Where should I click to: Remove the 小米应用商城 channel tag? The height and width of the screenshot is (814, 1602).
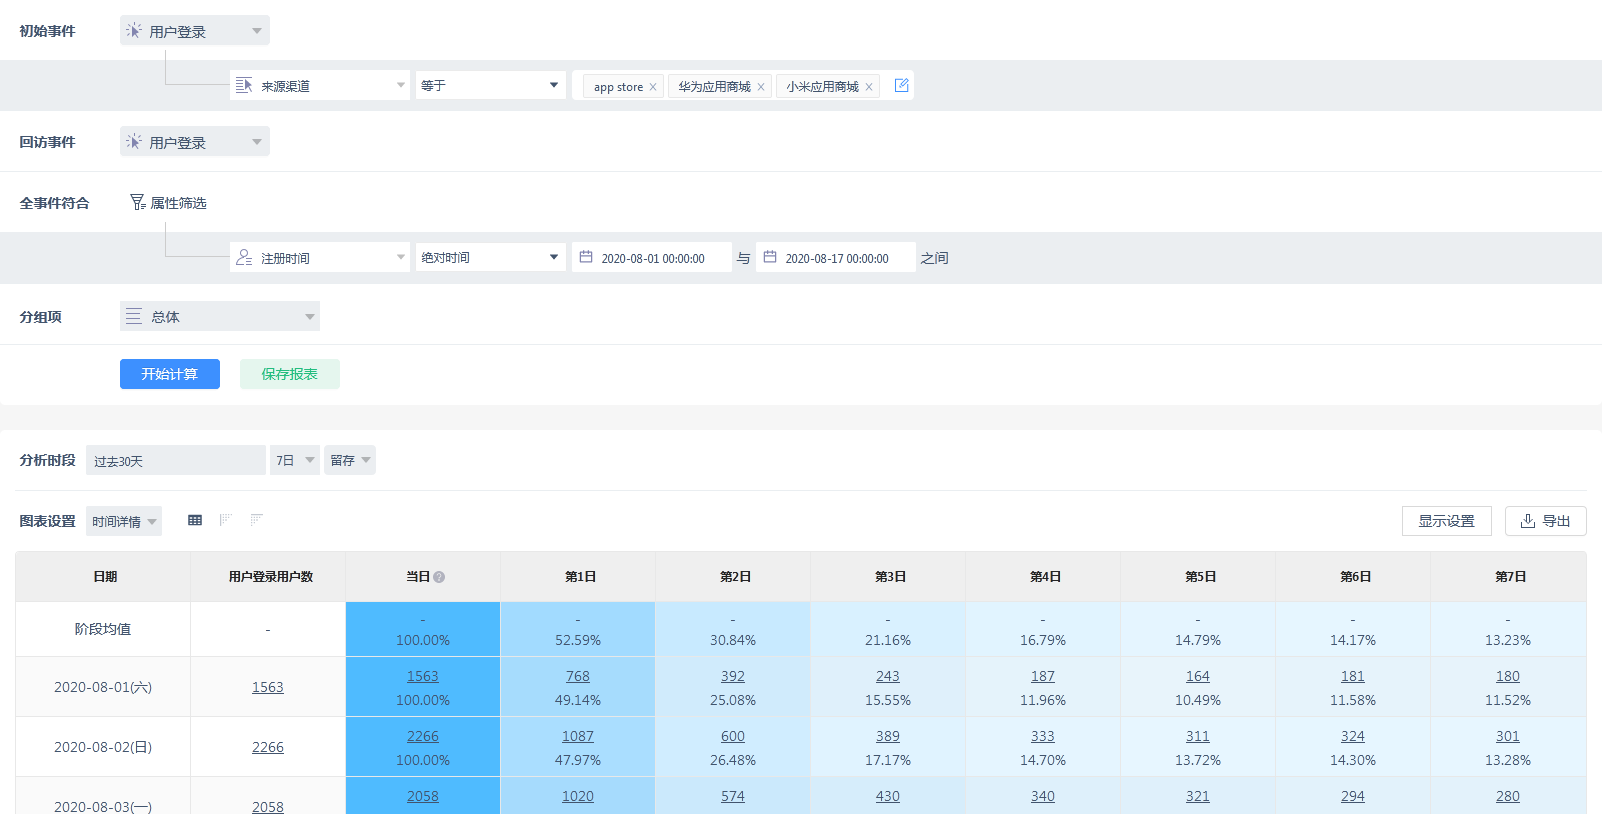click(x=869, y=87)
